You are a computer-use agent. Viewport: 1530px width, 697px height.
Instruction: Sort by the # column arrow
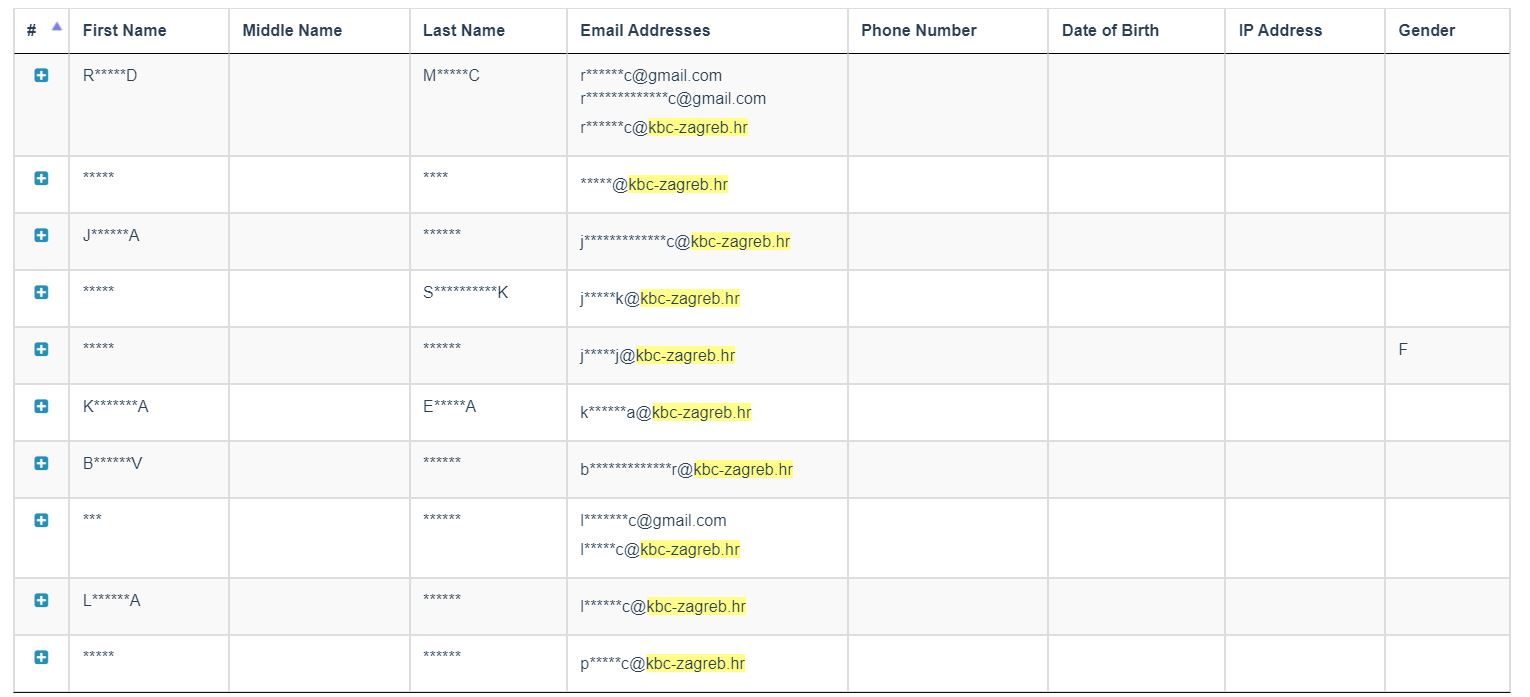click(x=57, y=27)
